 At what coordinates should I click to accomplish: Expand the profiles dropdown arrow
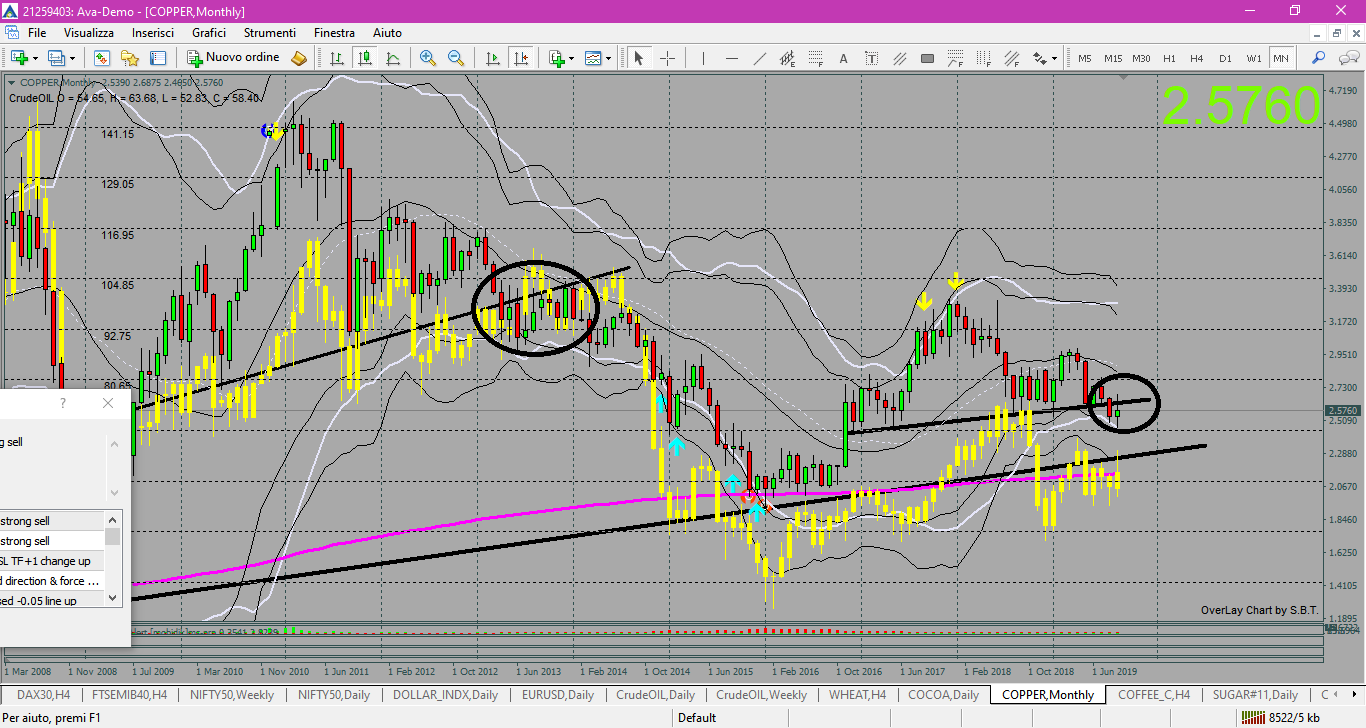(x=72, y=58)
